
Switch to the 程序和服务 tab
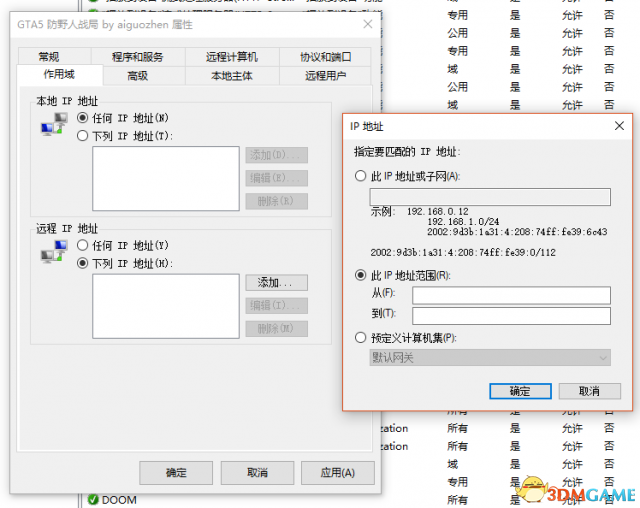tap(138, 57)
